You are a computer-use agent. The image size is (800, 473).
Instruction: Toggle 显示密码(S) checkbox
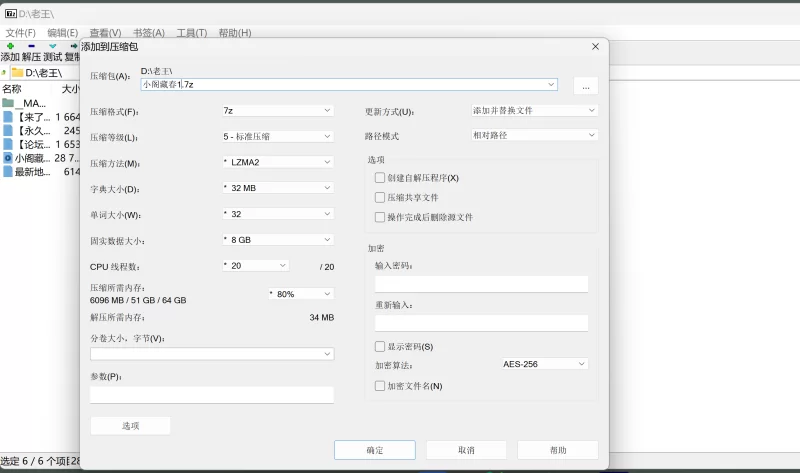(380, 347)
